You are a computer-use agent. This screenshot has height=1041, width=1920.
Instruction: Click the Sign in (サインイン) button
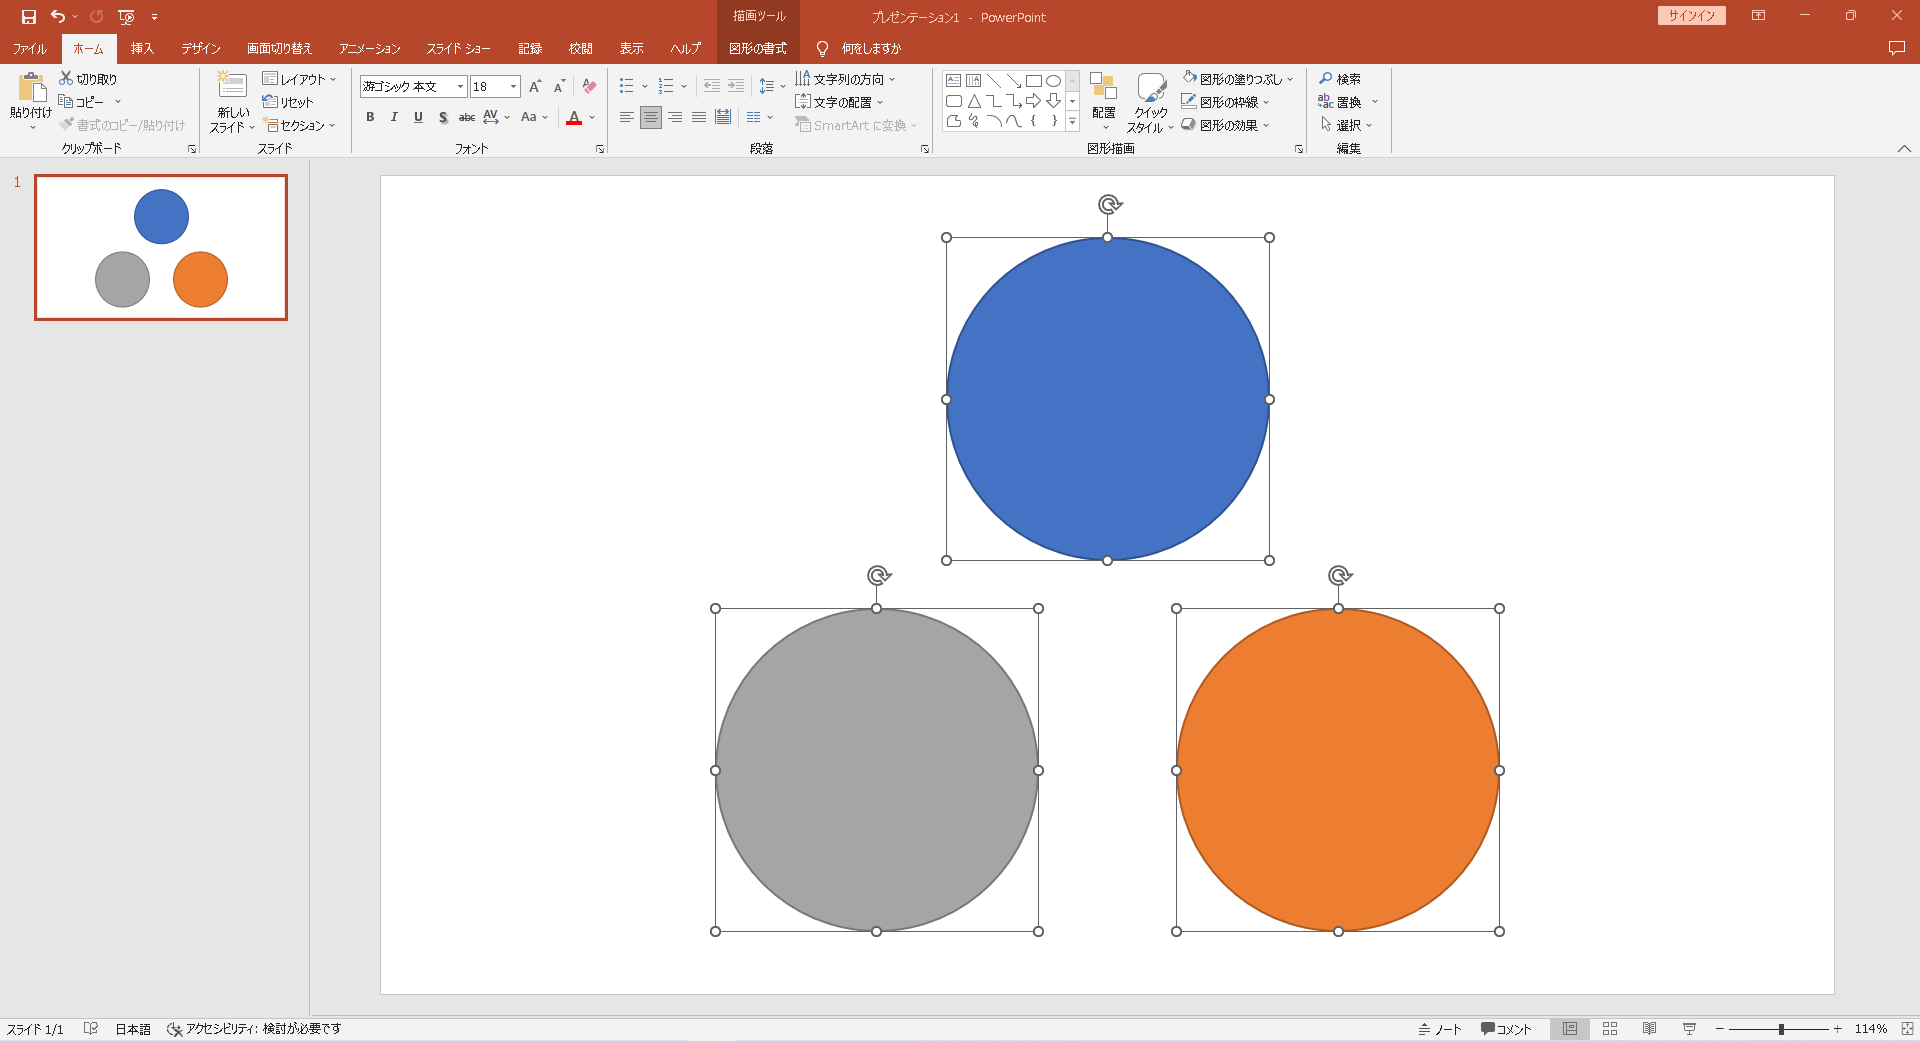point(1692,16)
